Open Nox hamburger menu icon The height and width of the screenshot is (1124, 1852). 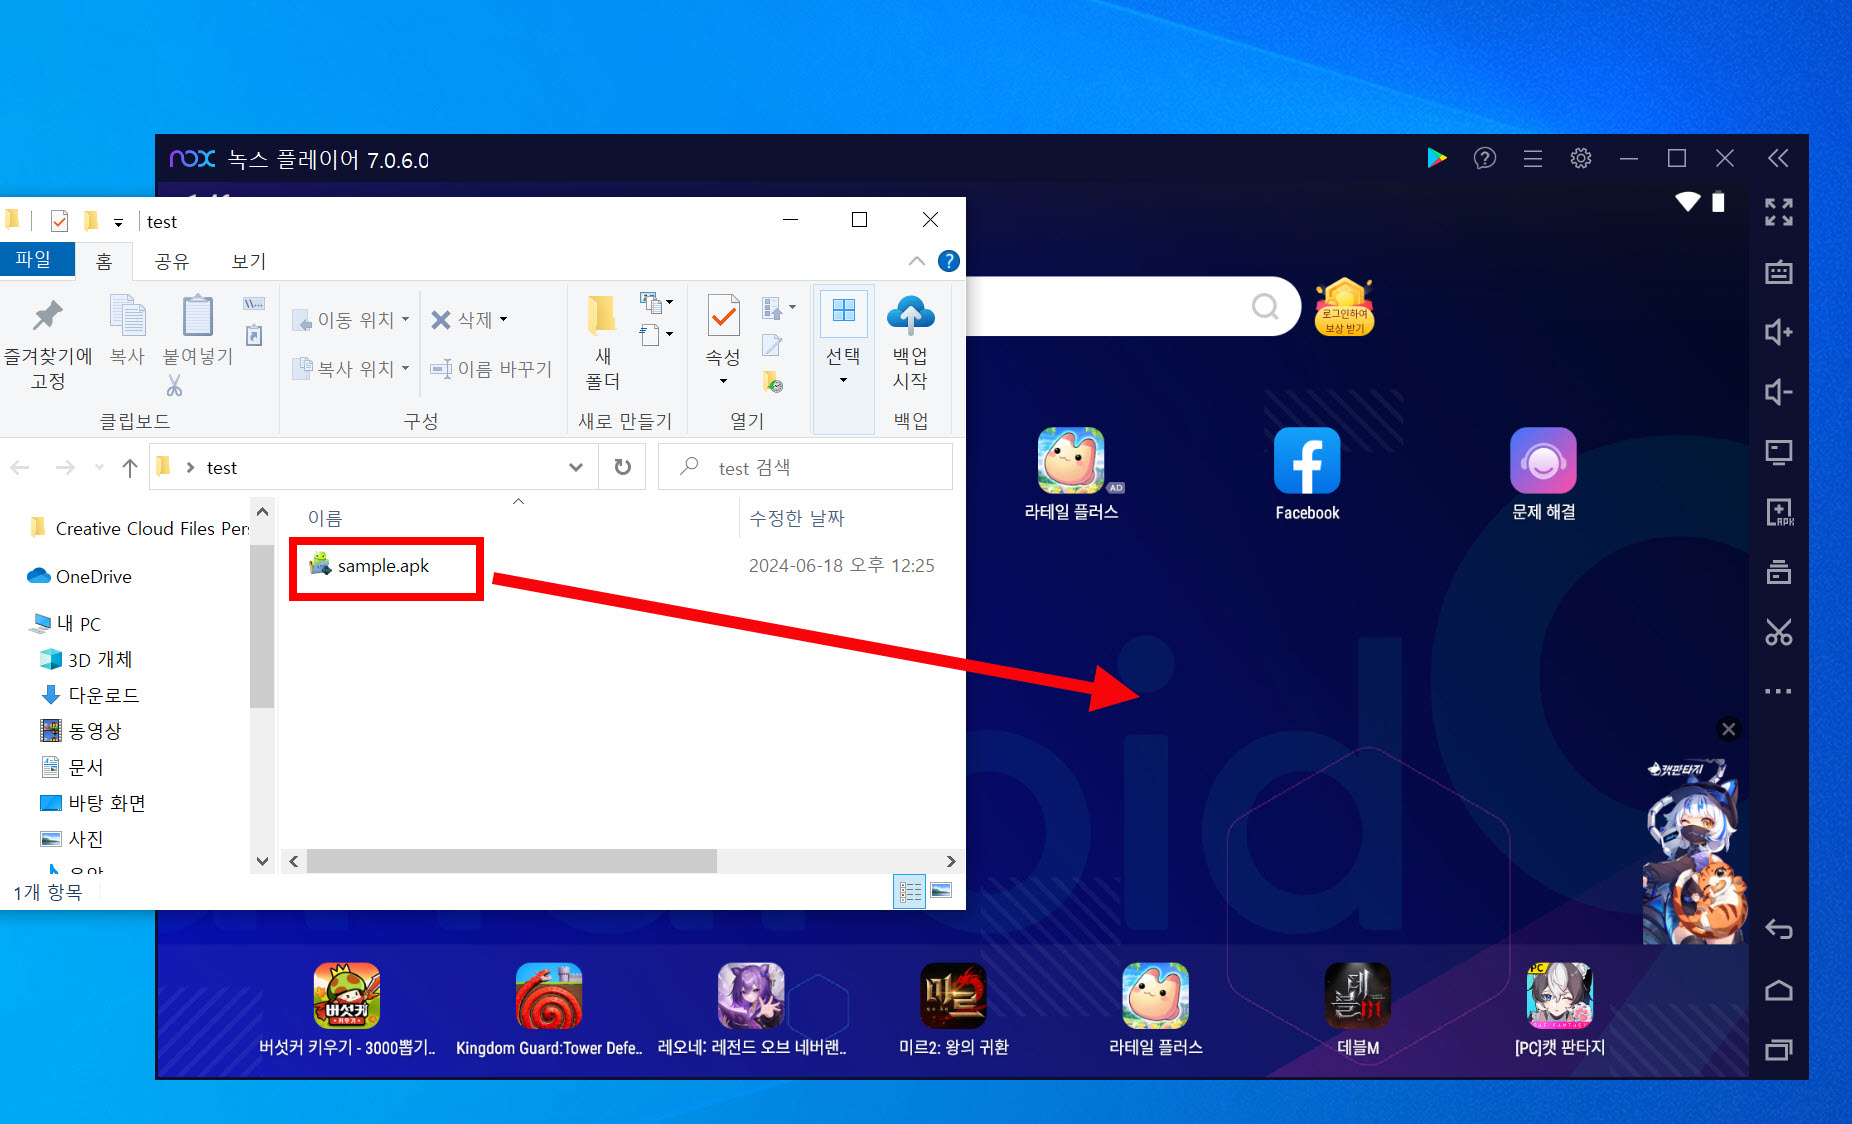click(x=1532, y=158)
